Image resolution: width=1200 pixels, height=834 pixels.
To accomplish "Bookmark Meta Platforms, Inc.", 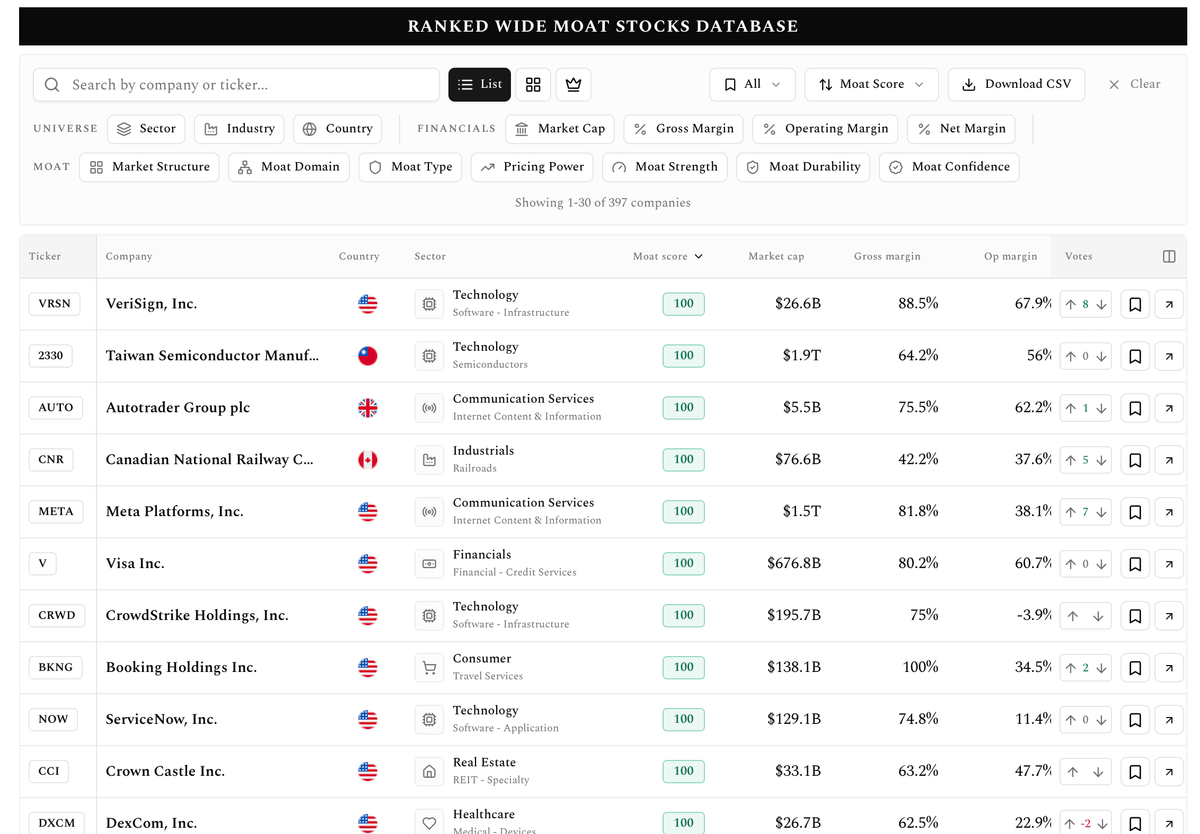I will [x=1135, y=512].
